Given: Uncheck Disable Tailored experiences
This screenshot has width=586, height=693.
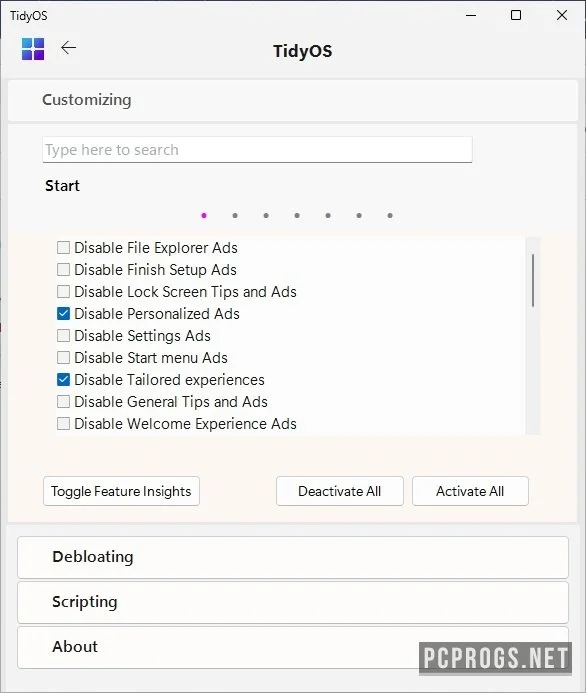Looking at the screenshot, I should (x=64, y=380).
